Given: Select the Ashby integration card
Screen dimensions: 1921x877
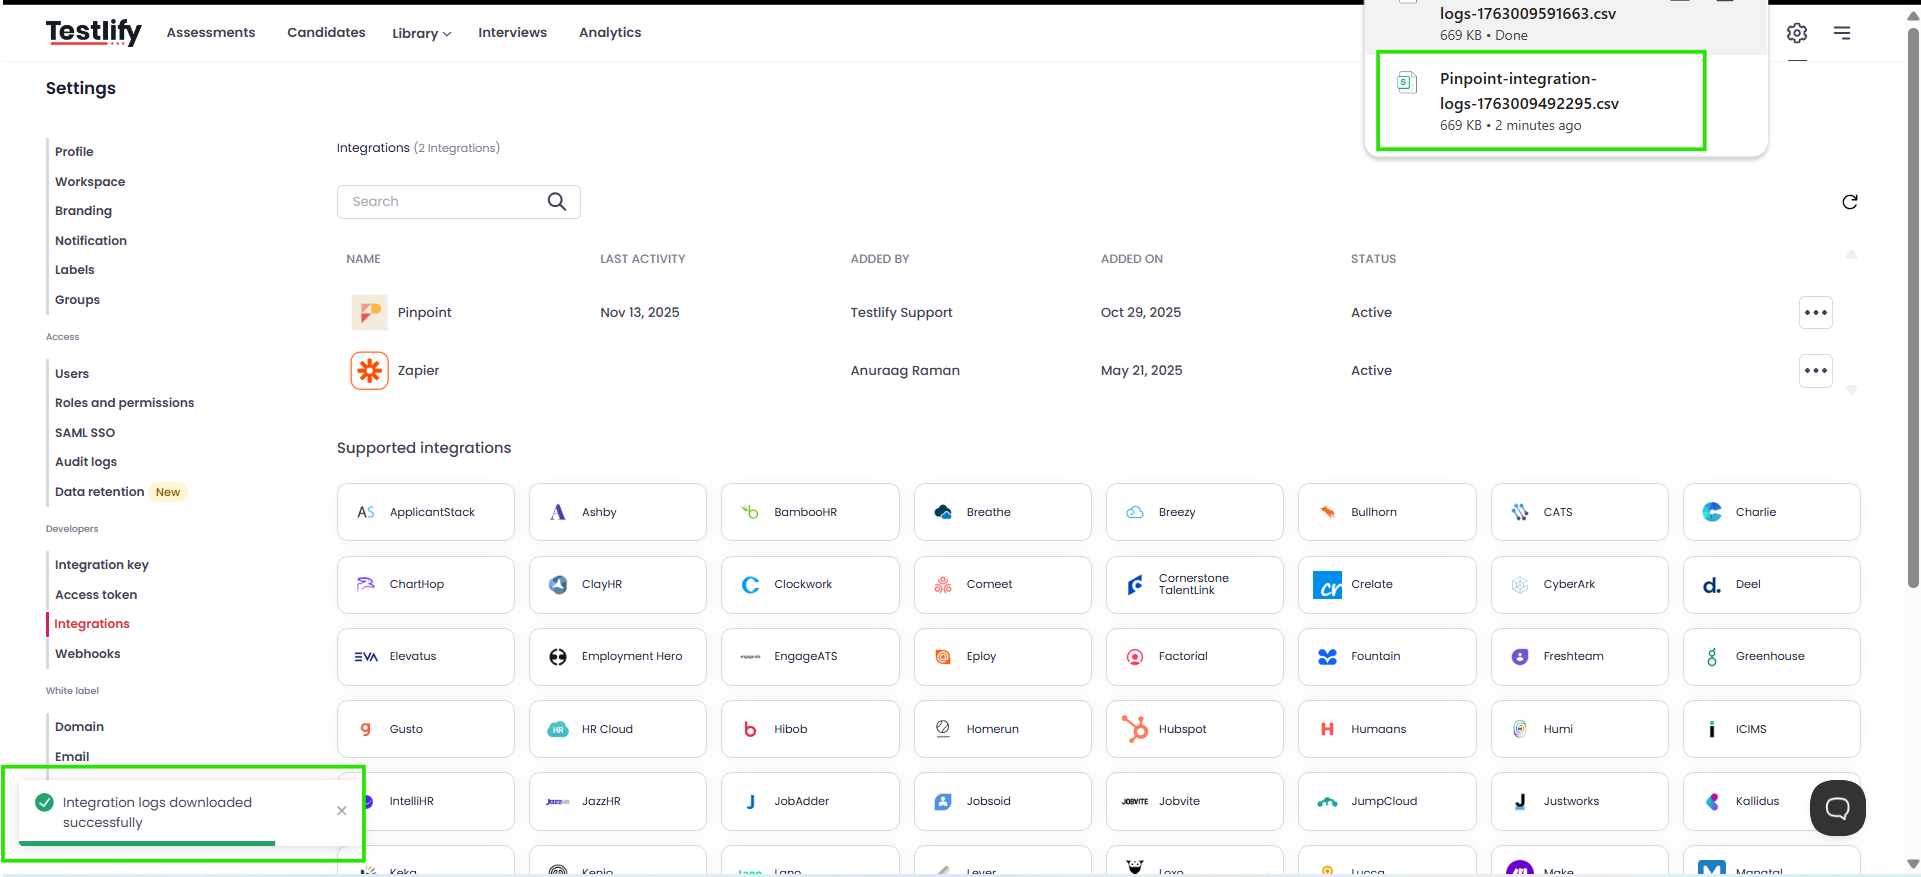Looking at the screenshot, I should pos(618,512).
